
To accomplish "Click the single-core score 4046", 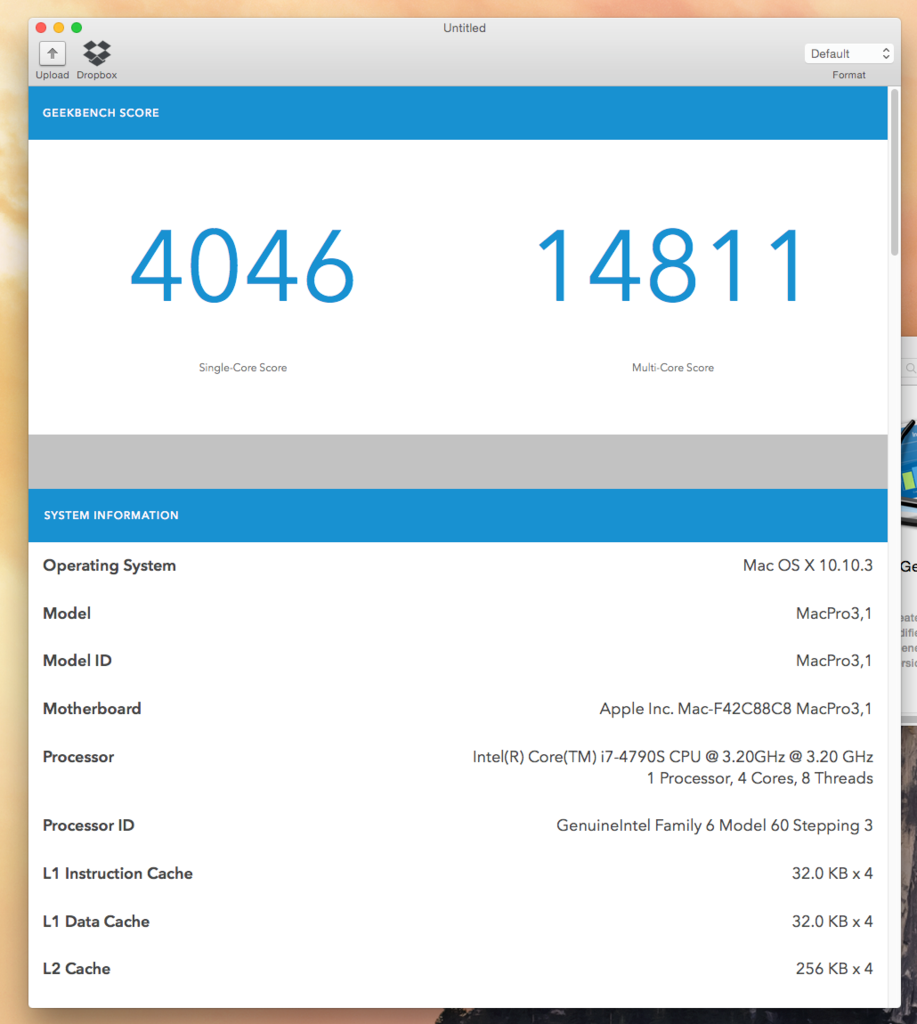I will point(242,265).
